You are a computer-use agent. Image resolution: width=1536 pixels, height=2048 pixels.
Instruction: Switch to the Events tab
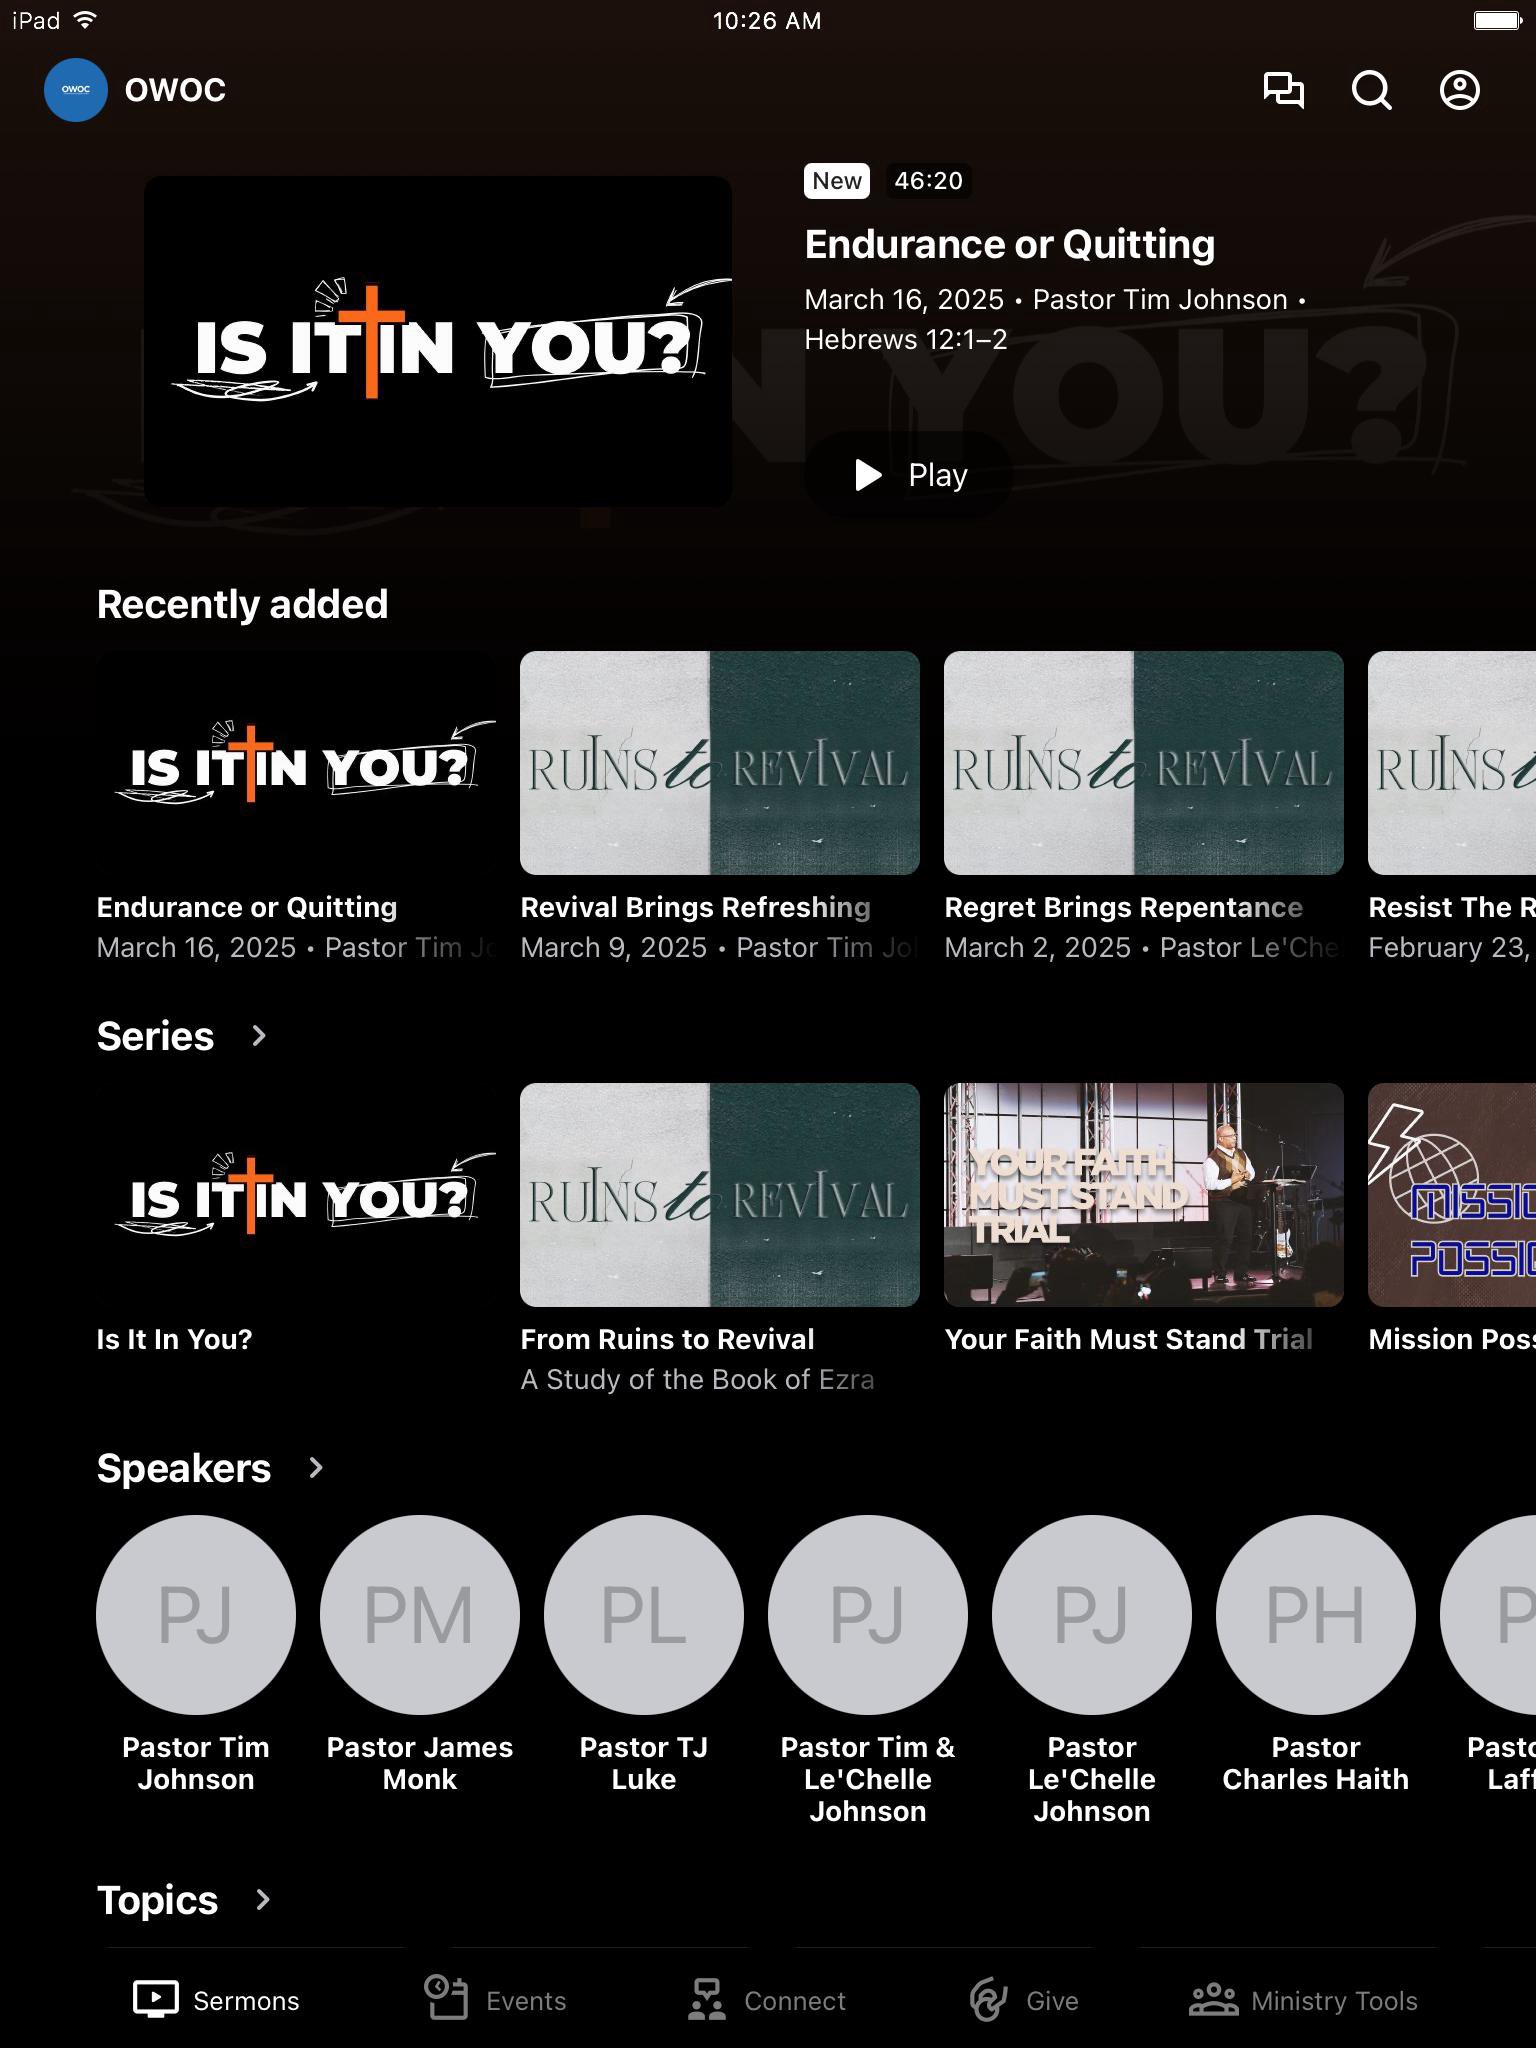(x=496, y=2000)
